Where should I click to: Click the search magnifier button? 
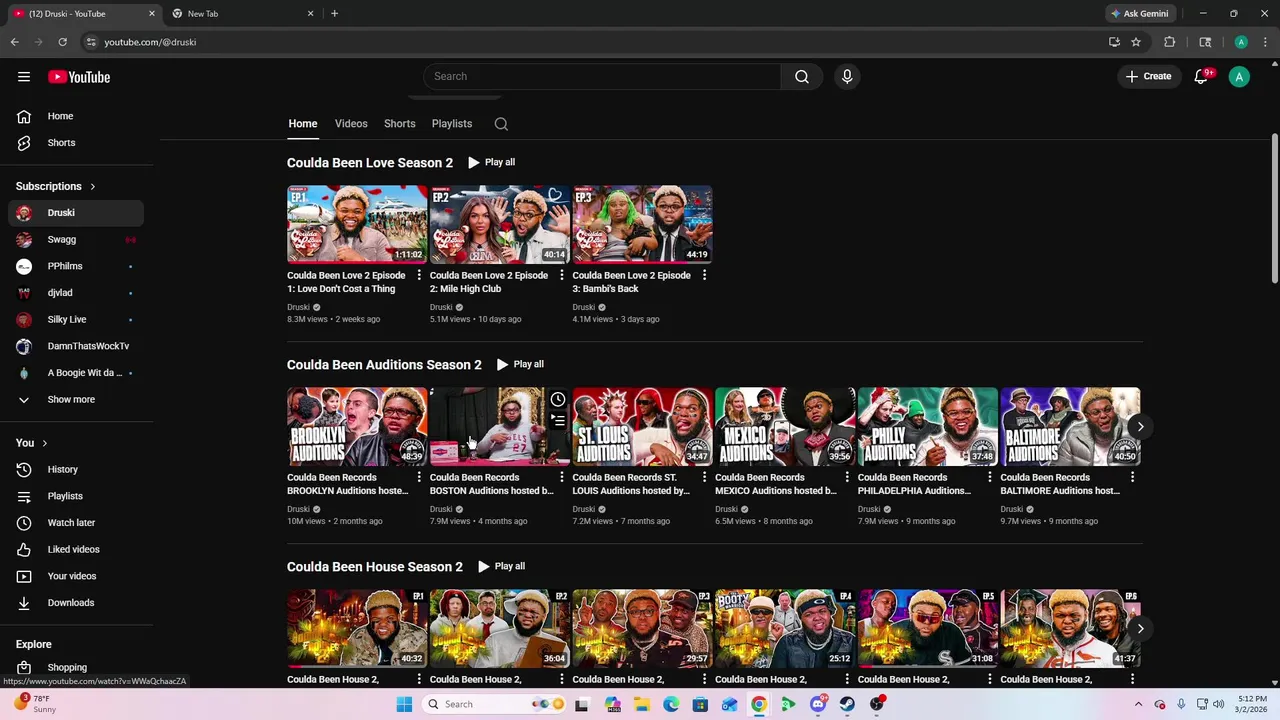tap(802, 77)
